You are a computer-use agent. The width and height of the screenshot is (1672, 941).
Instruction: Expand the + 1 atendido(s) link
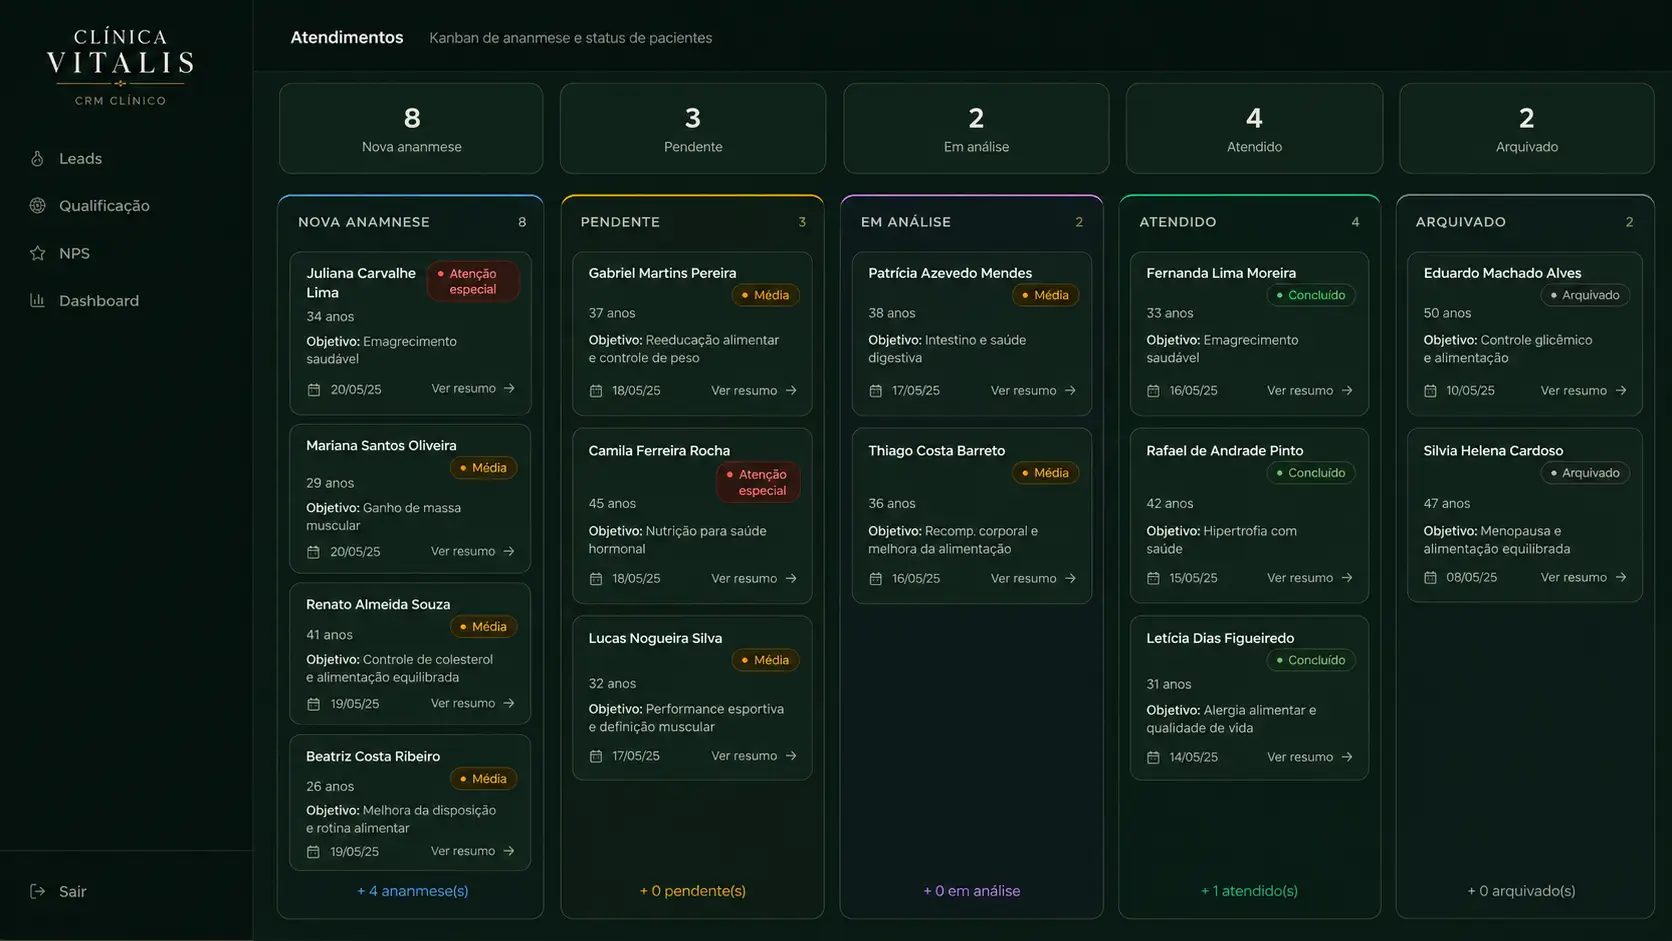[1249, 891]
